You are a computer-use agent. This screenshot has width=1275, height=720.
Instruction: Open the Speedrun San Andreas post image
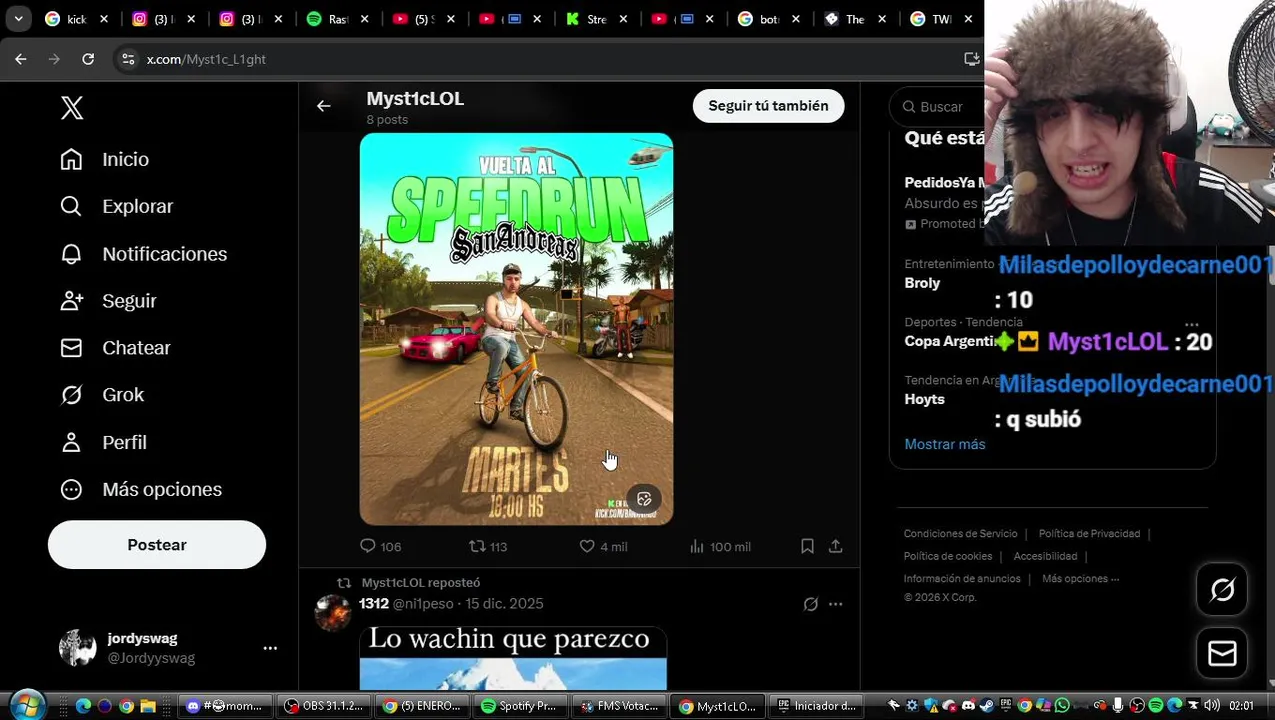[516, 329]
